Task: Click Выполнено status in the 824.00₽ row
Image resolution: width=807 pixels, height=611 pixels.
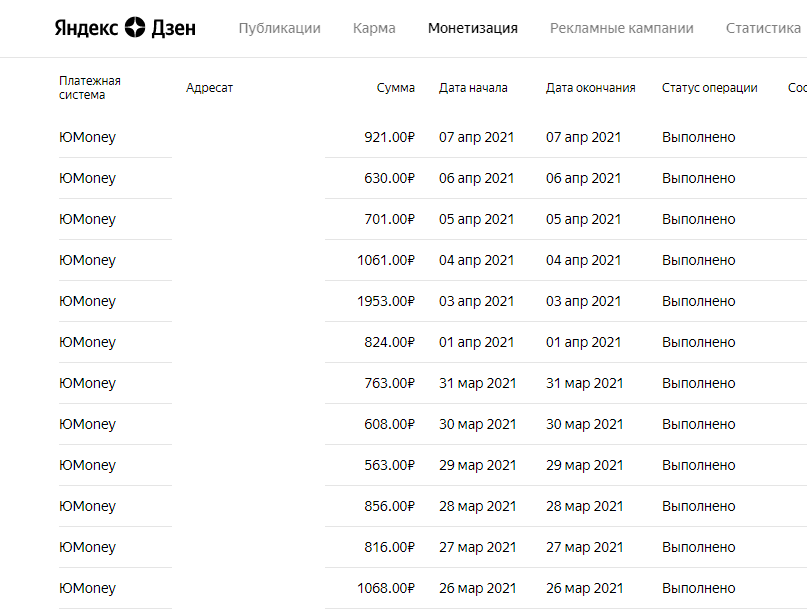Action: point(698,342)
